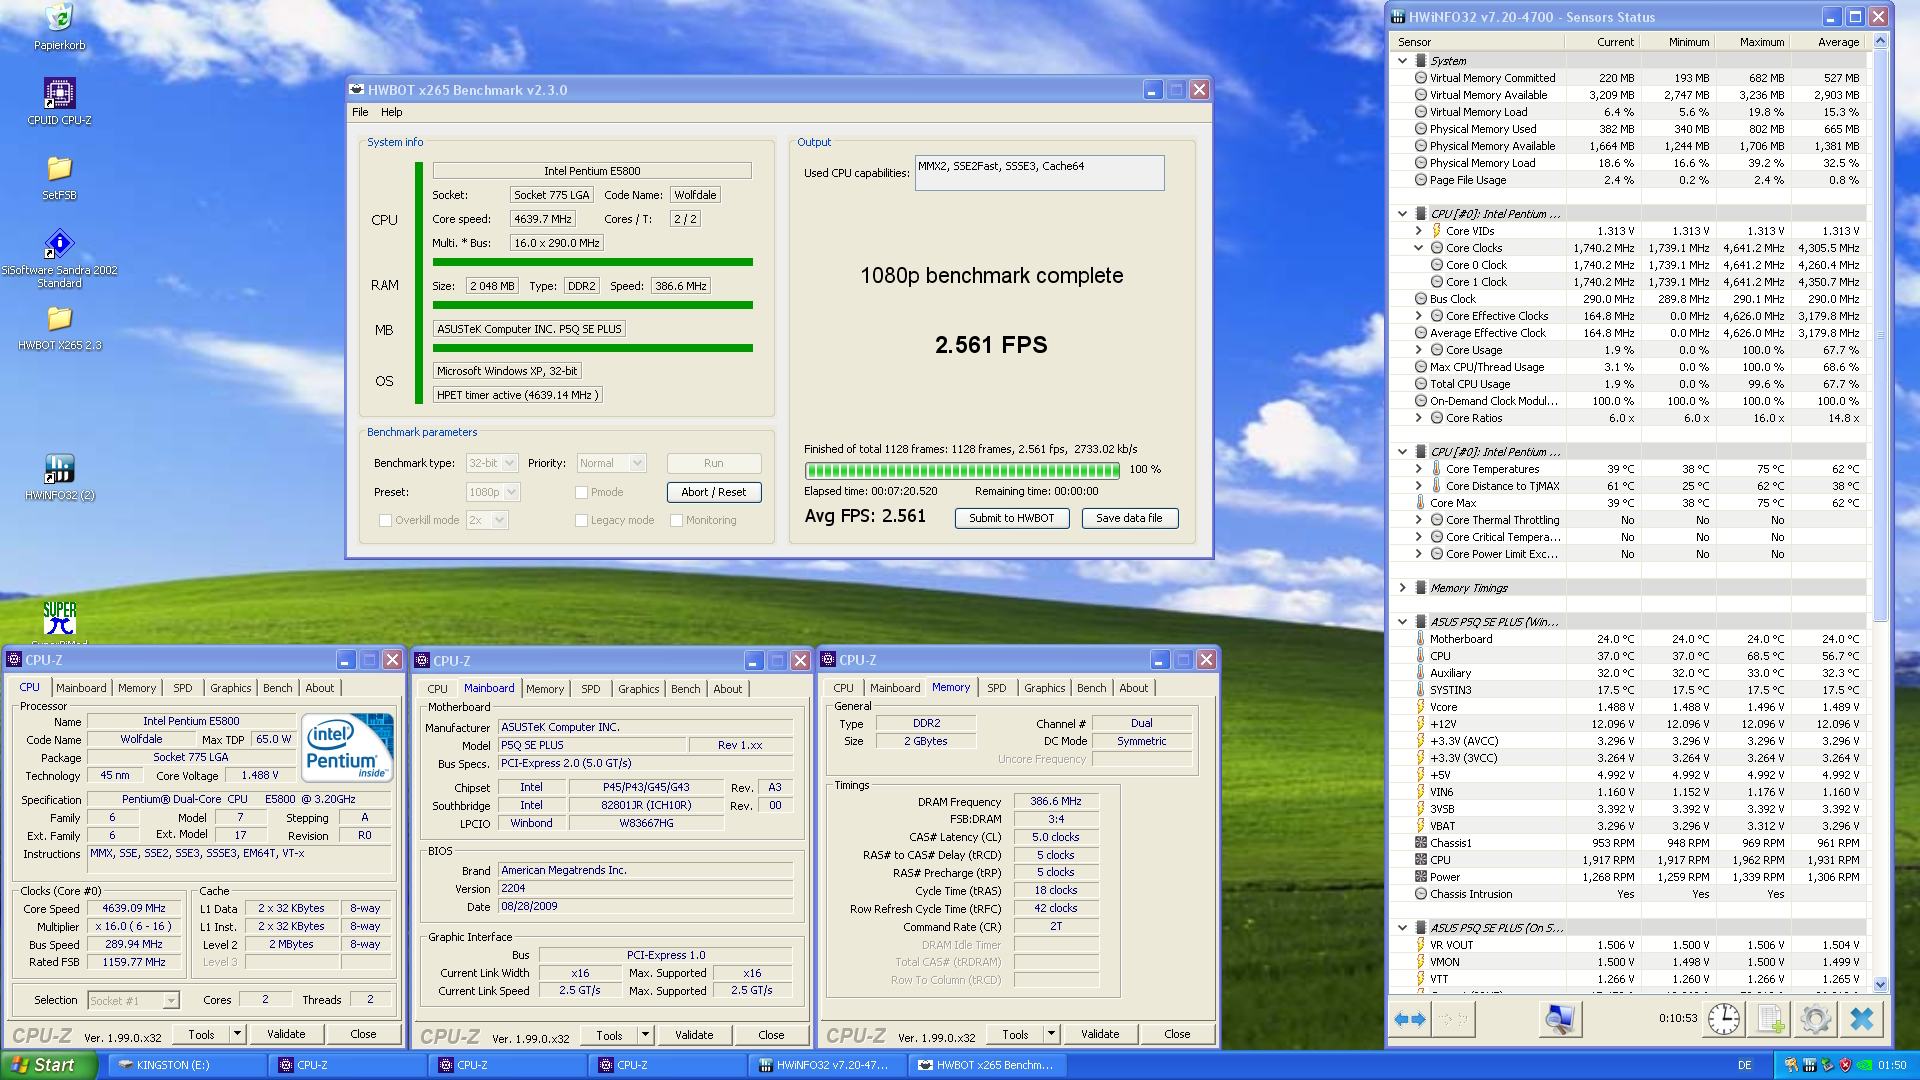
Task: Click the Save data file button
Action: point(1129,518)
